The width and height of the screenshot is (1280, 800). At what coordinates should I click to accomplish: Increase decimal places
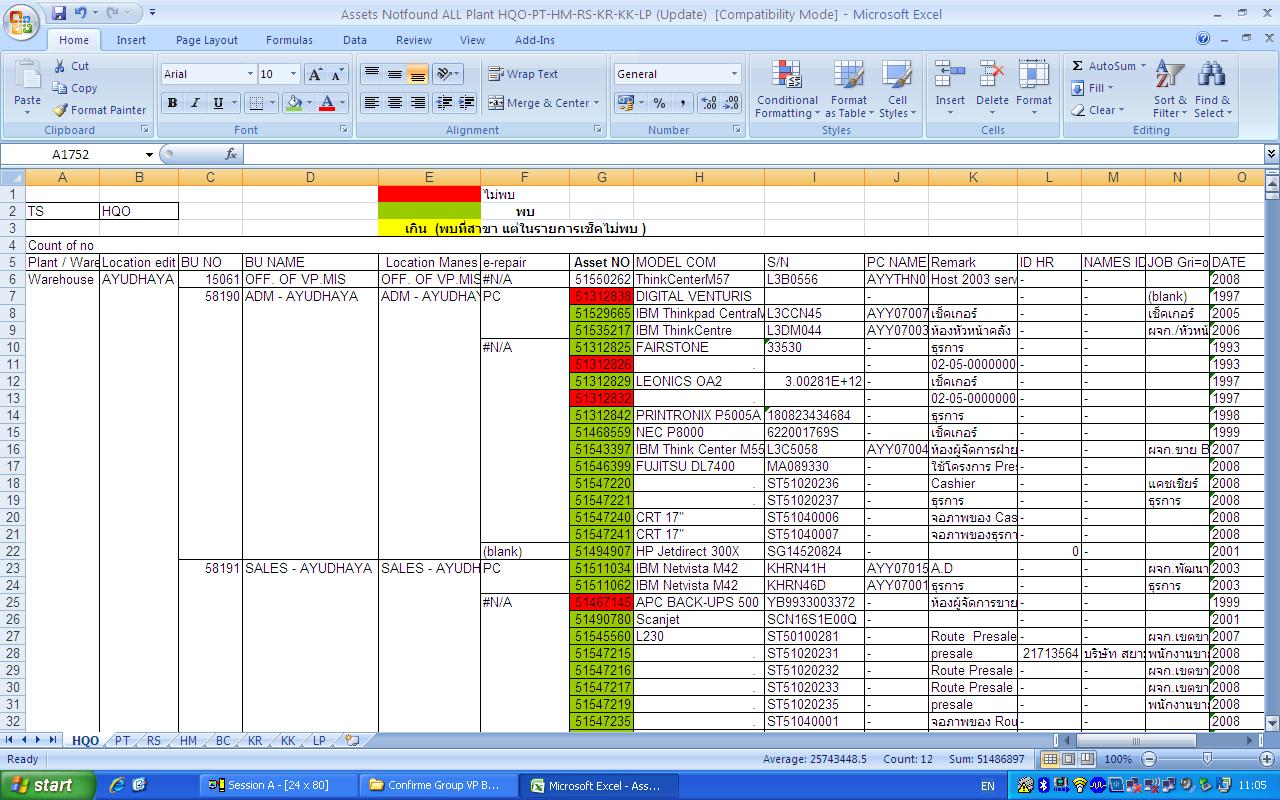tap(709, 103)
